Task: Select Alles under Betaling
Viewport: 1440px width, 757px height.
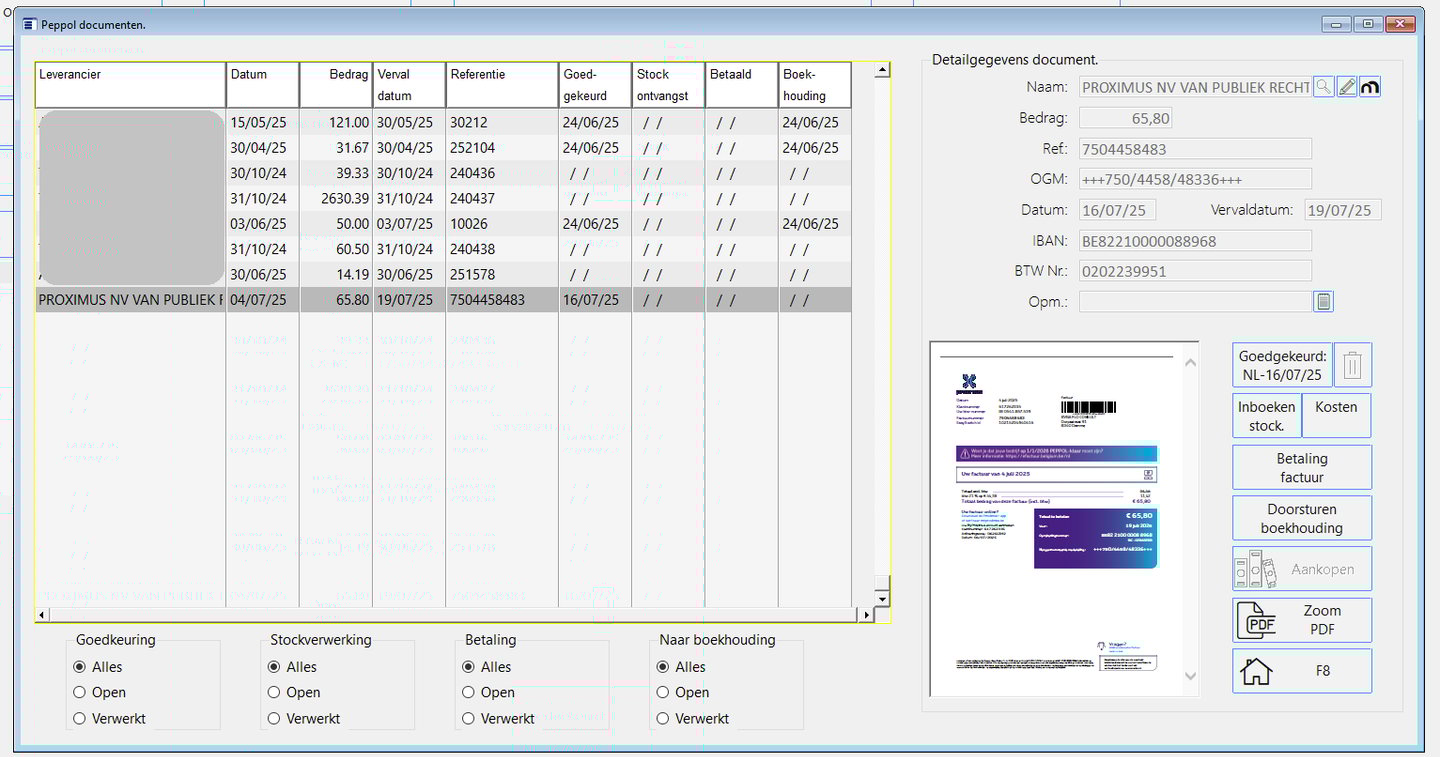Action: [x=468, y=667]
